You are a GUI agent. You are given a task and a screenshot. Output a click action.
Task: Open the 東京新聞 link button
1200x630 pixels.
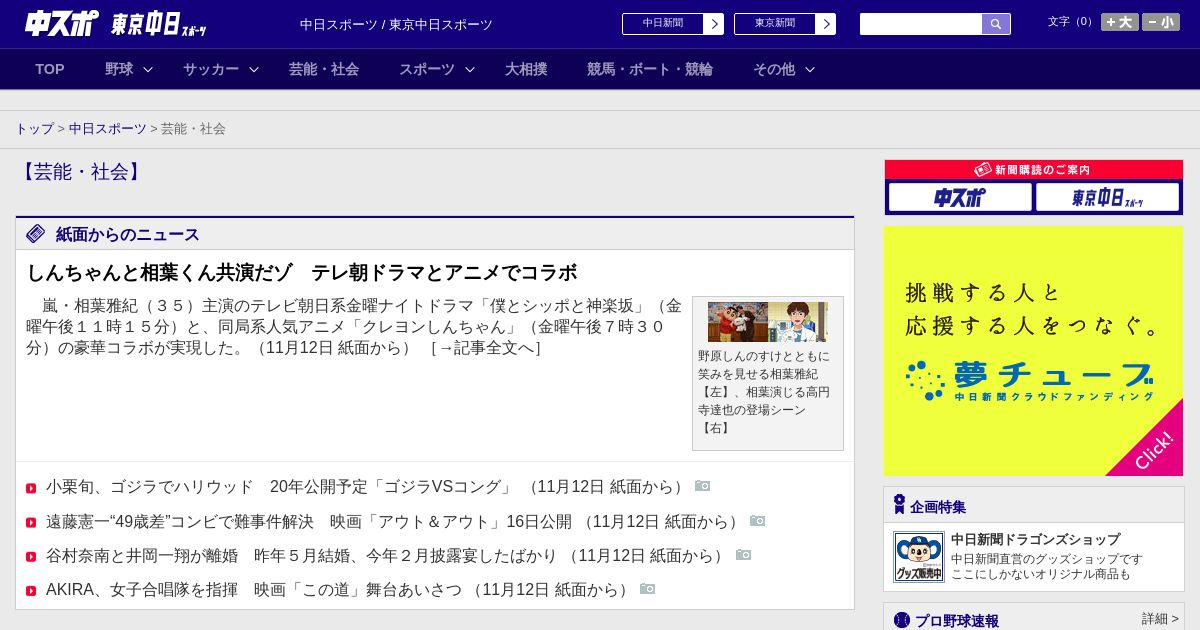click(x=774, y=24)
